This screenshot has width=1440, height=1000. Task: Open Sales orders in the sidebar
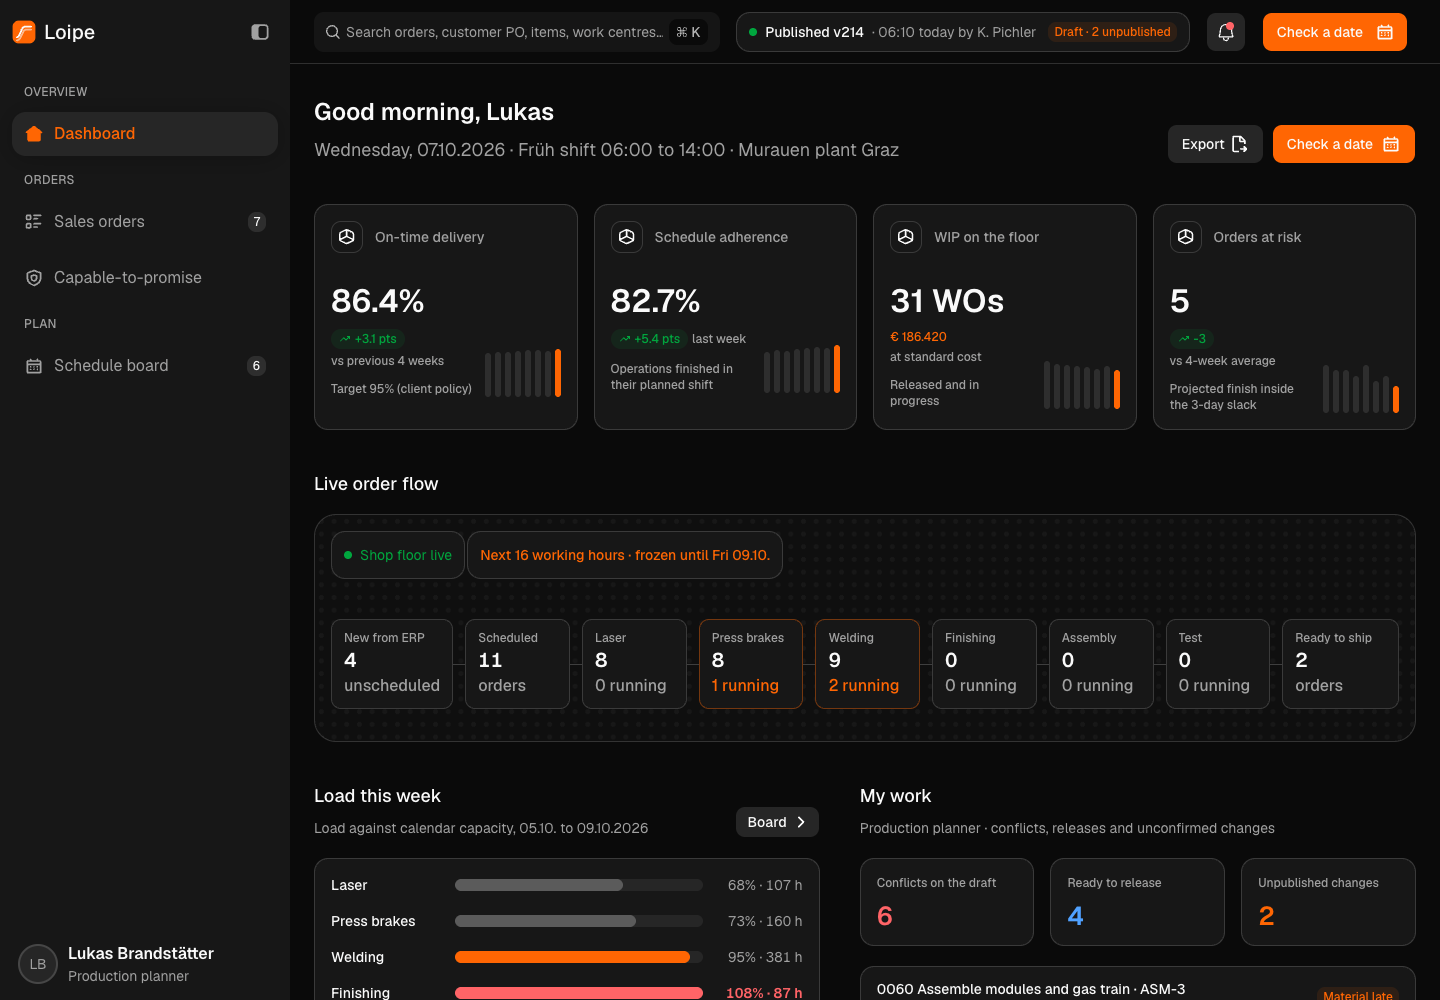click(145, 222)
